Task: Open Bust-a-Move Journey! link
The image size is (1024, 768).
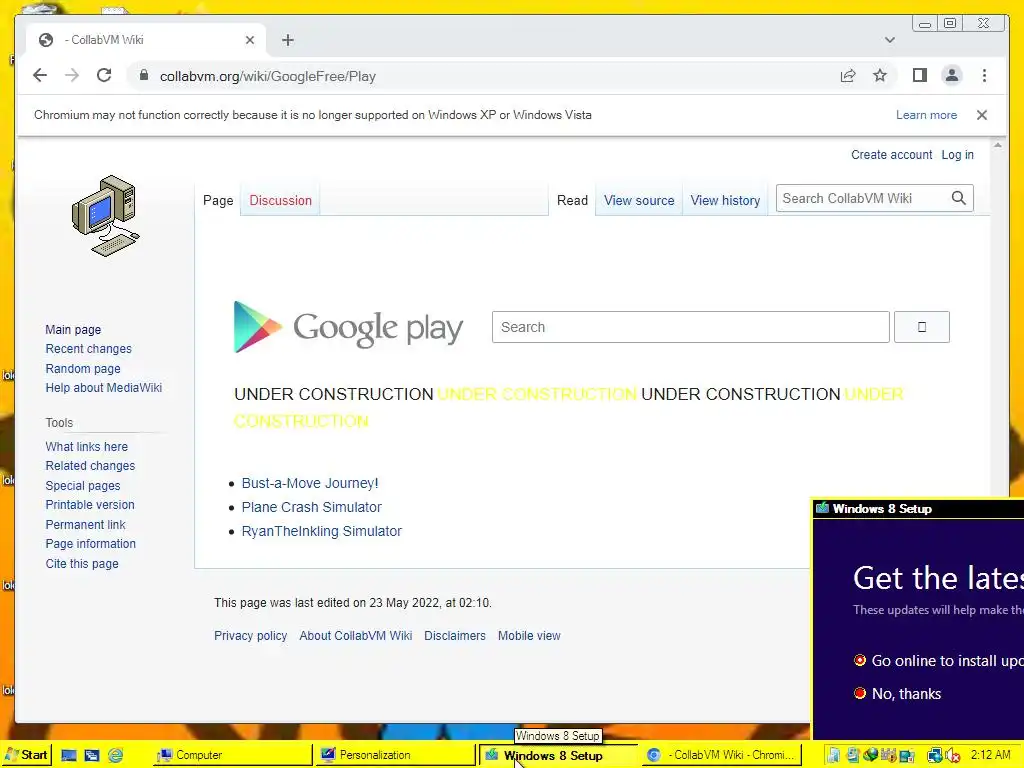Action: click(310, 483)
